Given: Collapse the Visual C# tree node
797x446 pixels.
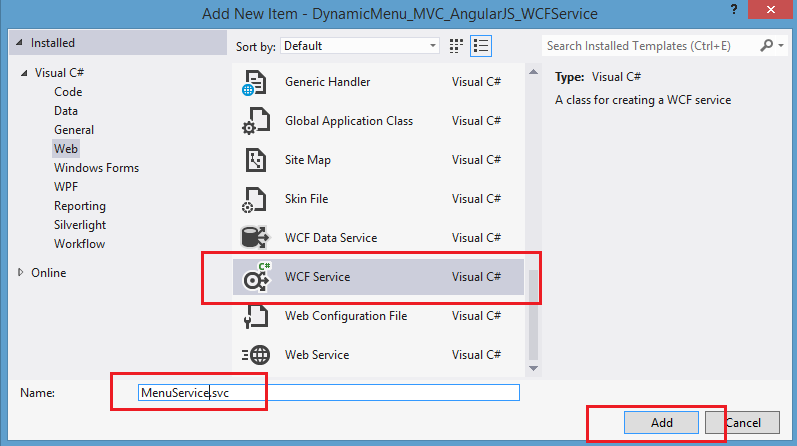Looking at the screenshot, I should 22,73.
